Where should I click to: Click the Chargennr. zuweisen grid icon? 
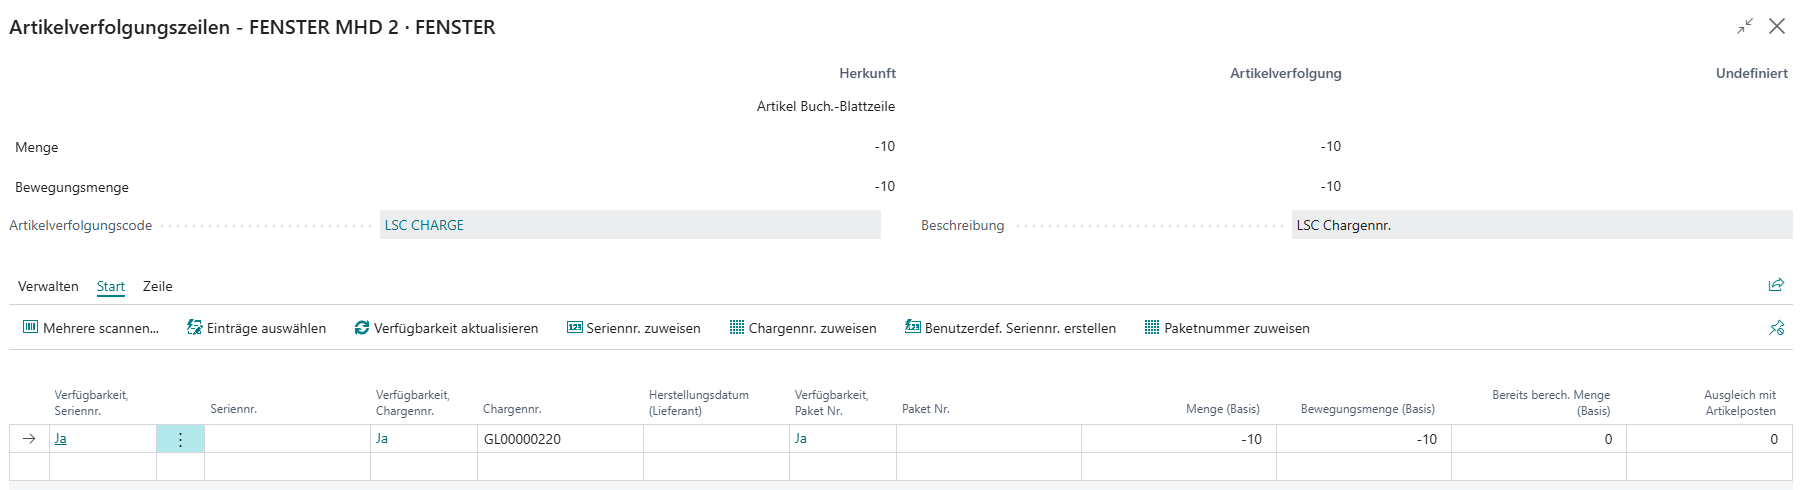737,328
